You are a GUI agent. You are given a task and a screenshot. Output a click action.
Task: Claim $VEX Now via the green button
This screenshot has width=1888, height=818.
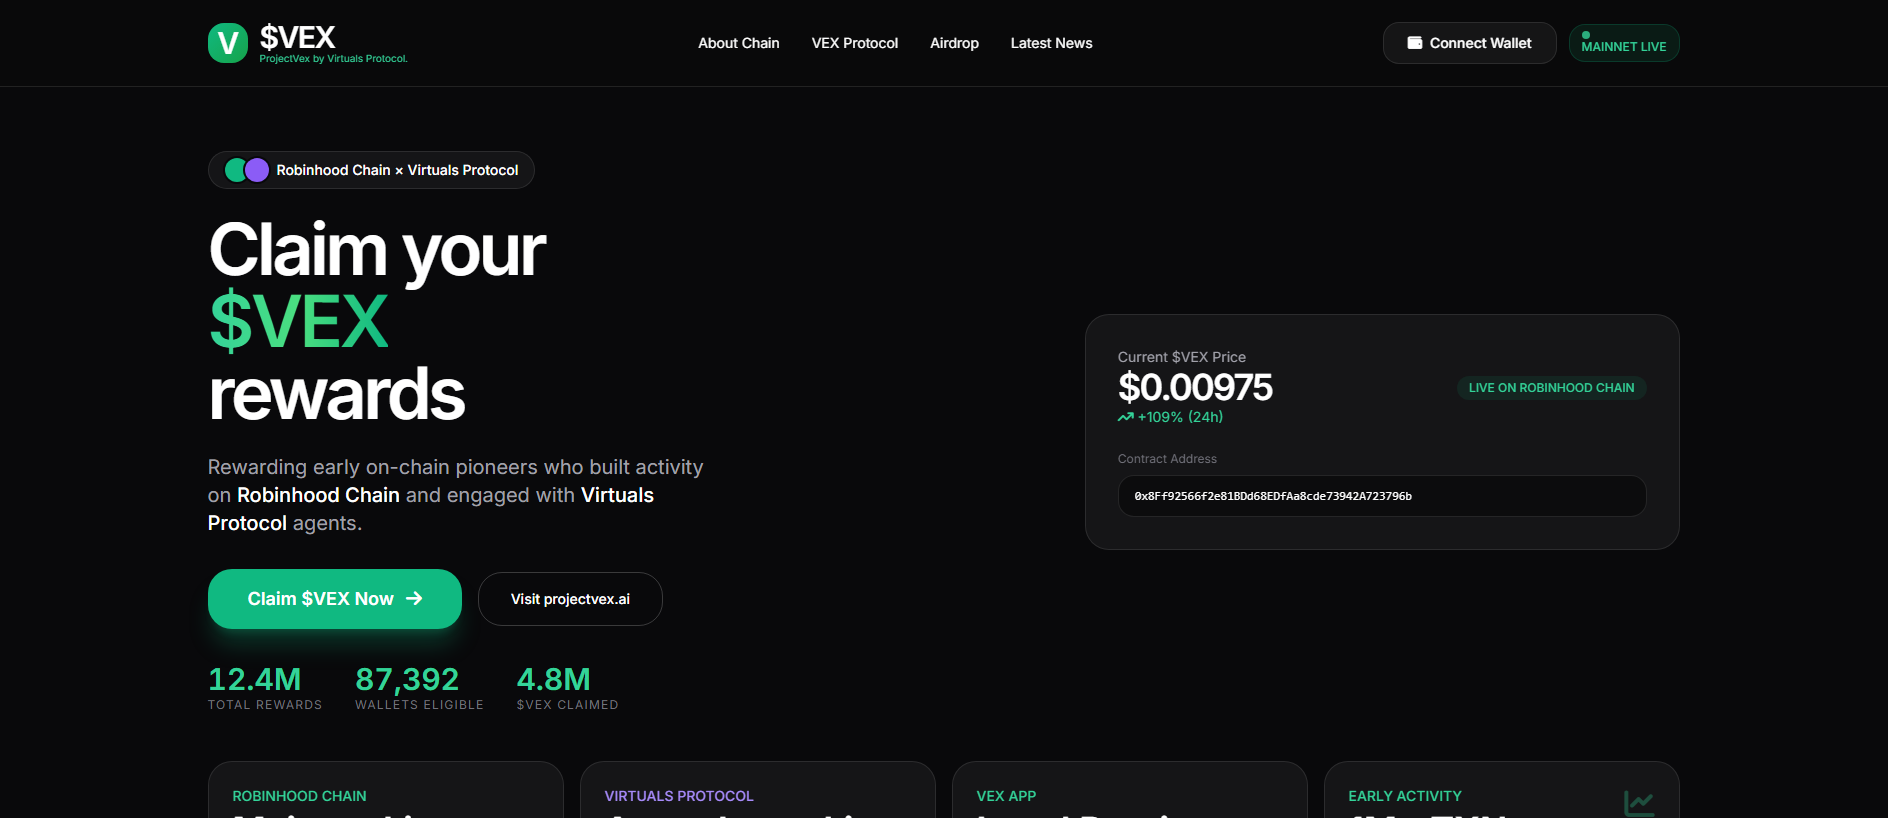tap(335, 599)
